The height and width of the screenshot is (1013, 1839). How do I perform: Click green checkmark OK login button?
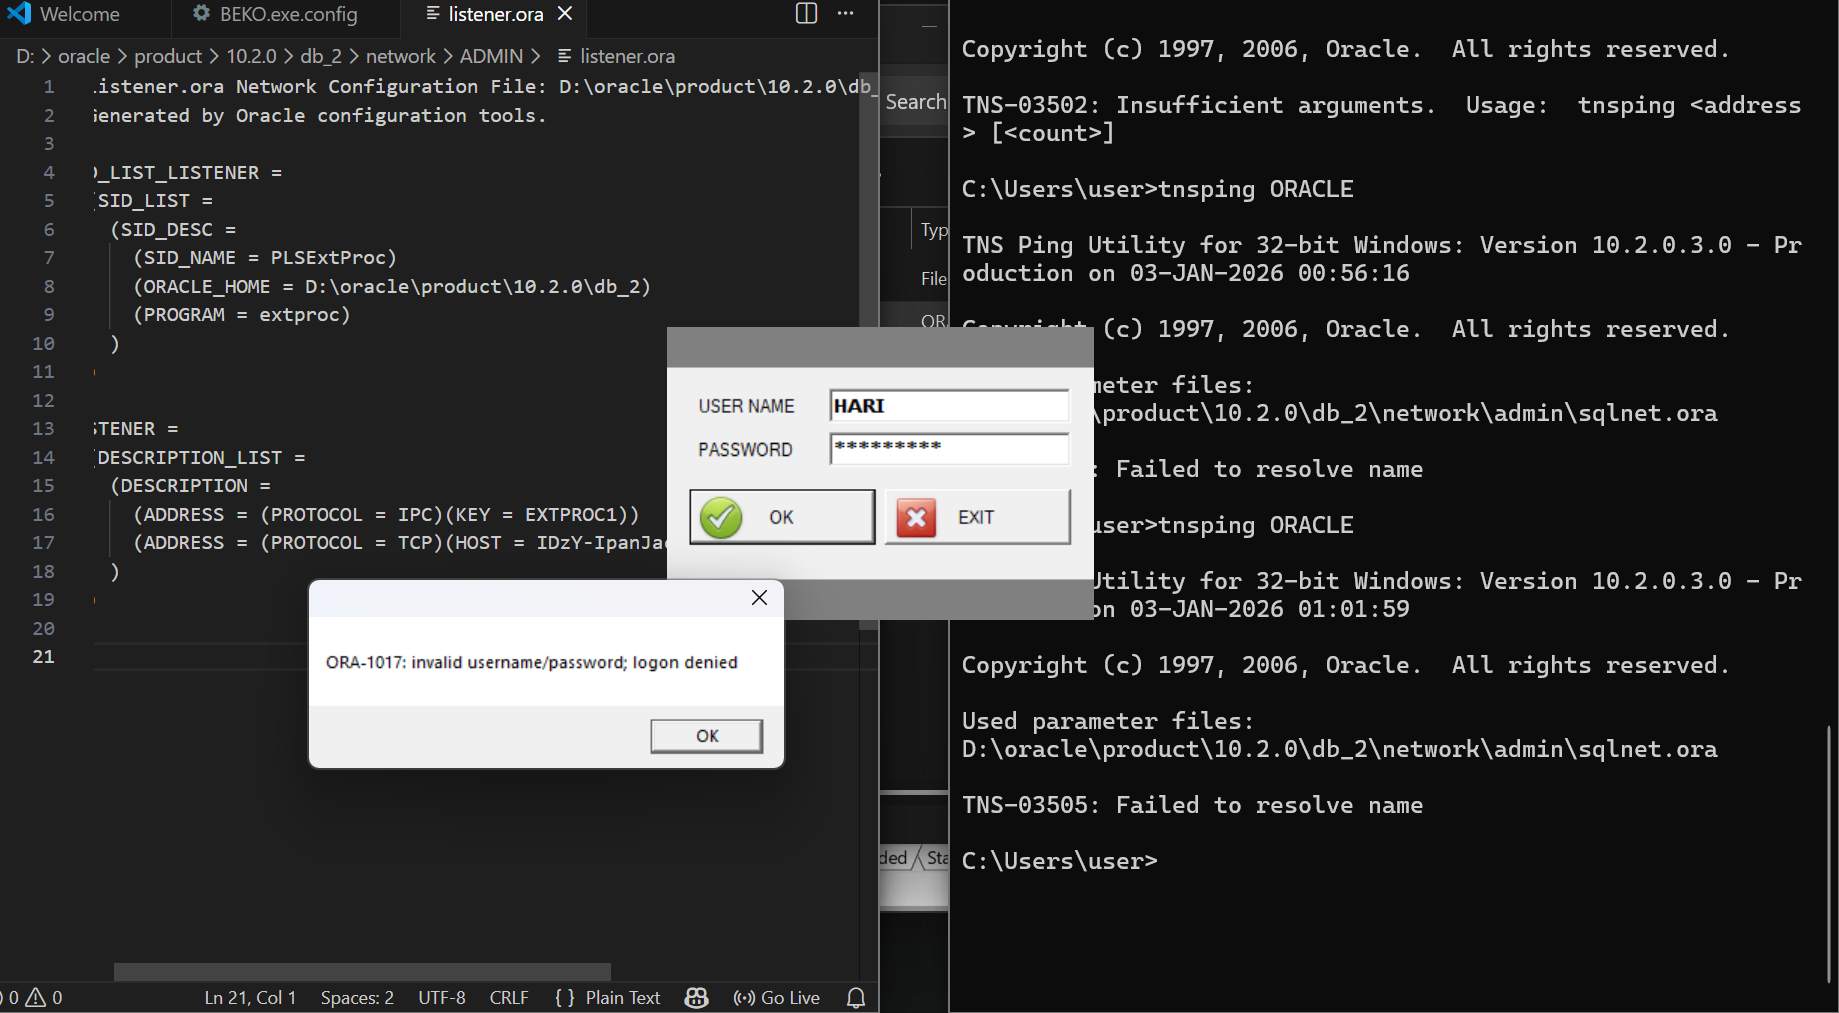pos(782,517)
